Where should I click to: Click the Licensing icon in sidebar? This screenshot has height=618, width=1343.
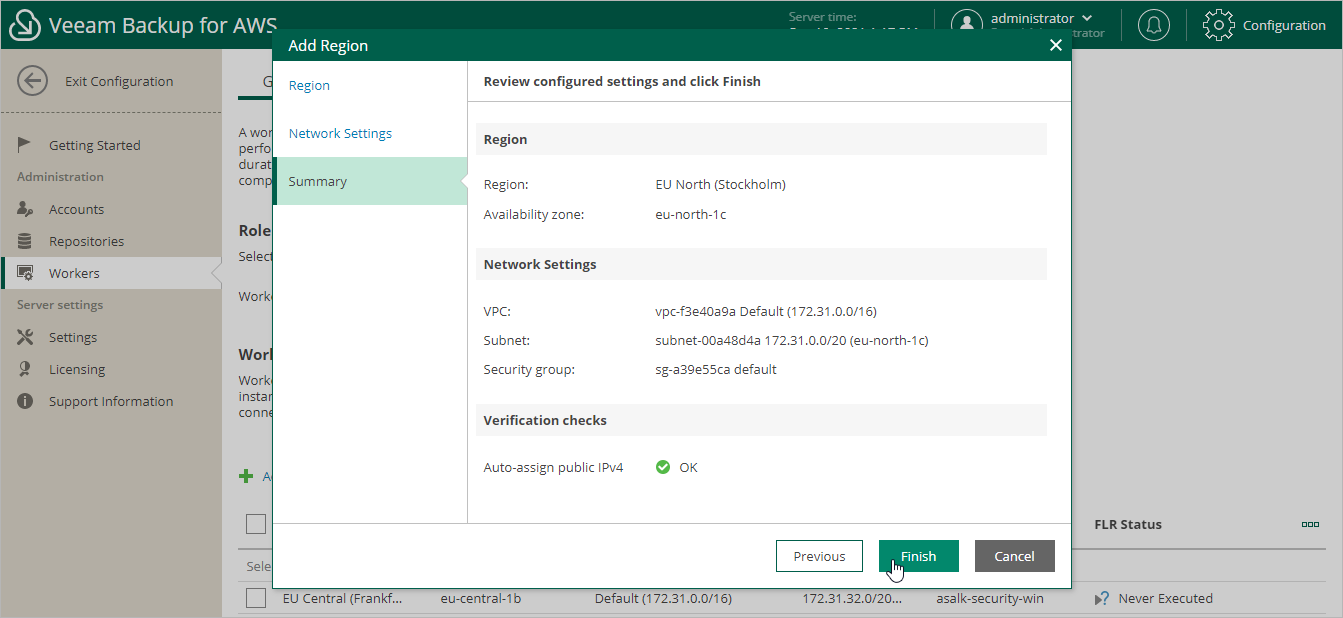tap(26, 369)
